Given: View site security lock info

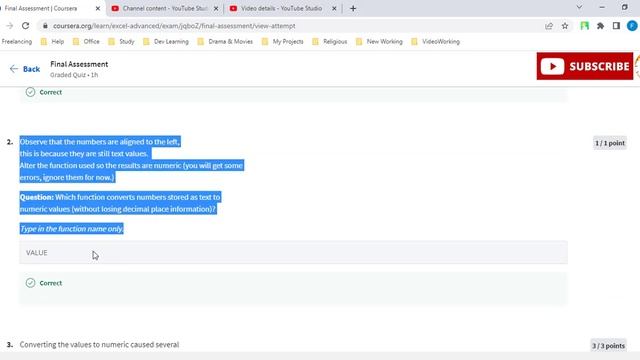Looking at the screenshot, I should click(45, 26).
